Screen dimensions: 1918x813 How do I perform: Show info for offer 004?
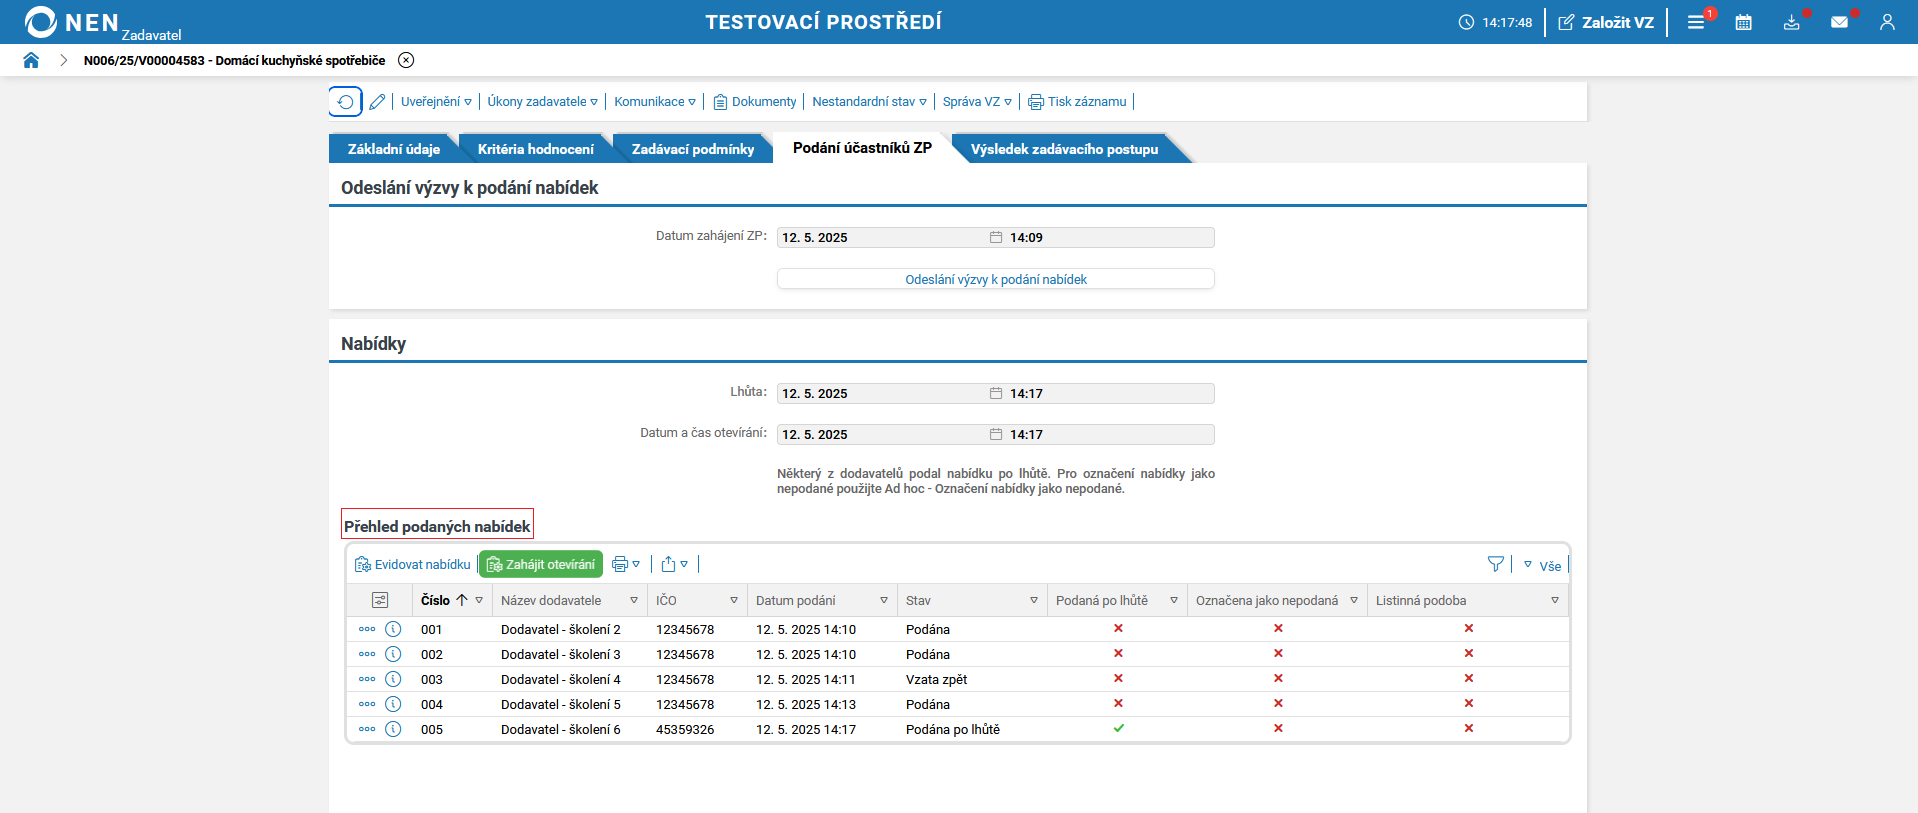point(393,704)
